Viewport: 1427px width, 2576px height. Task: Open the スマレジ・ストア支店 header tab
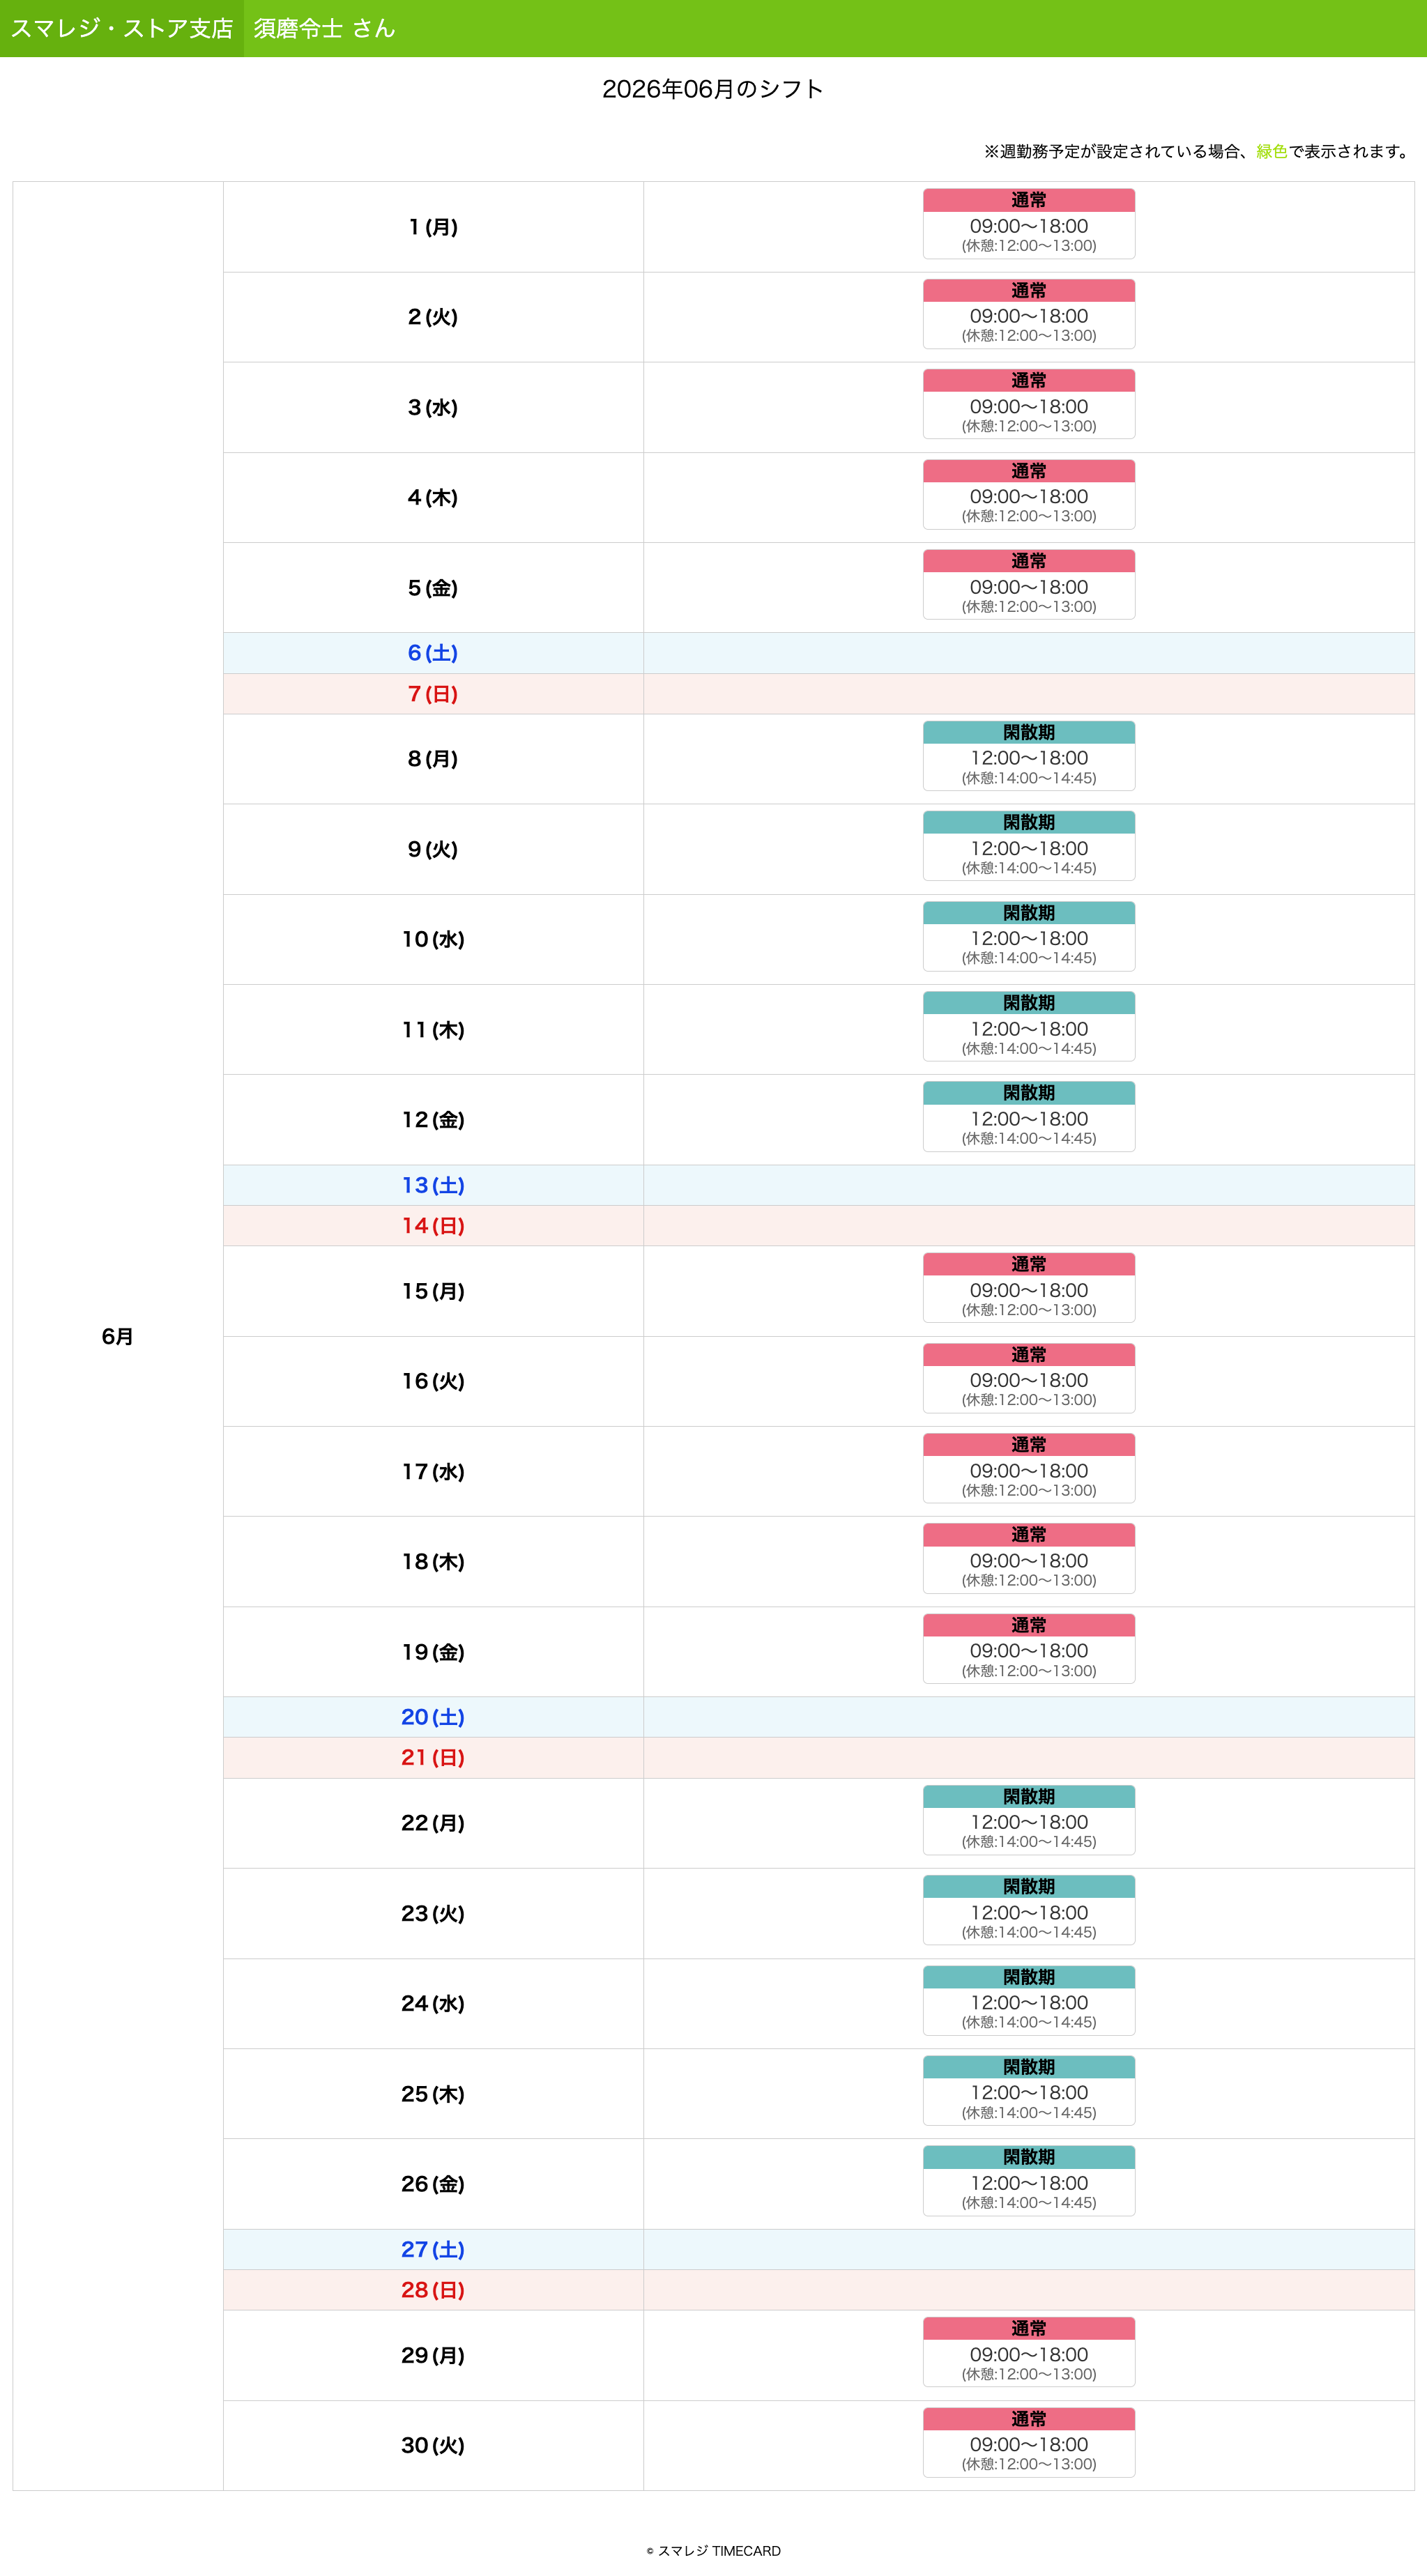pos(122,28)
